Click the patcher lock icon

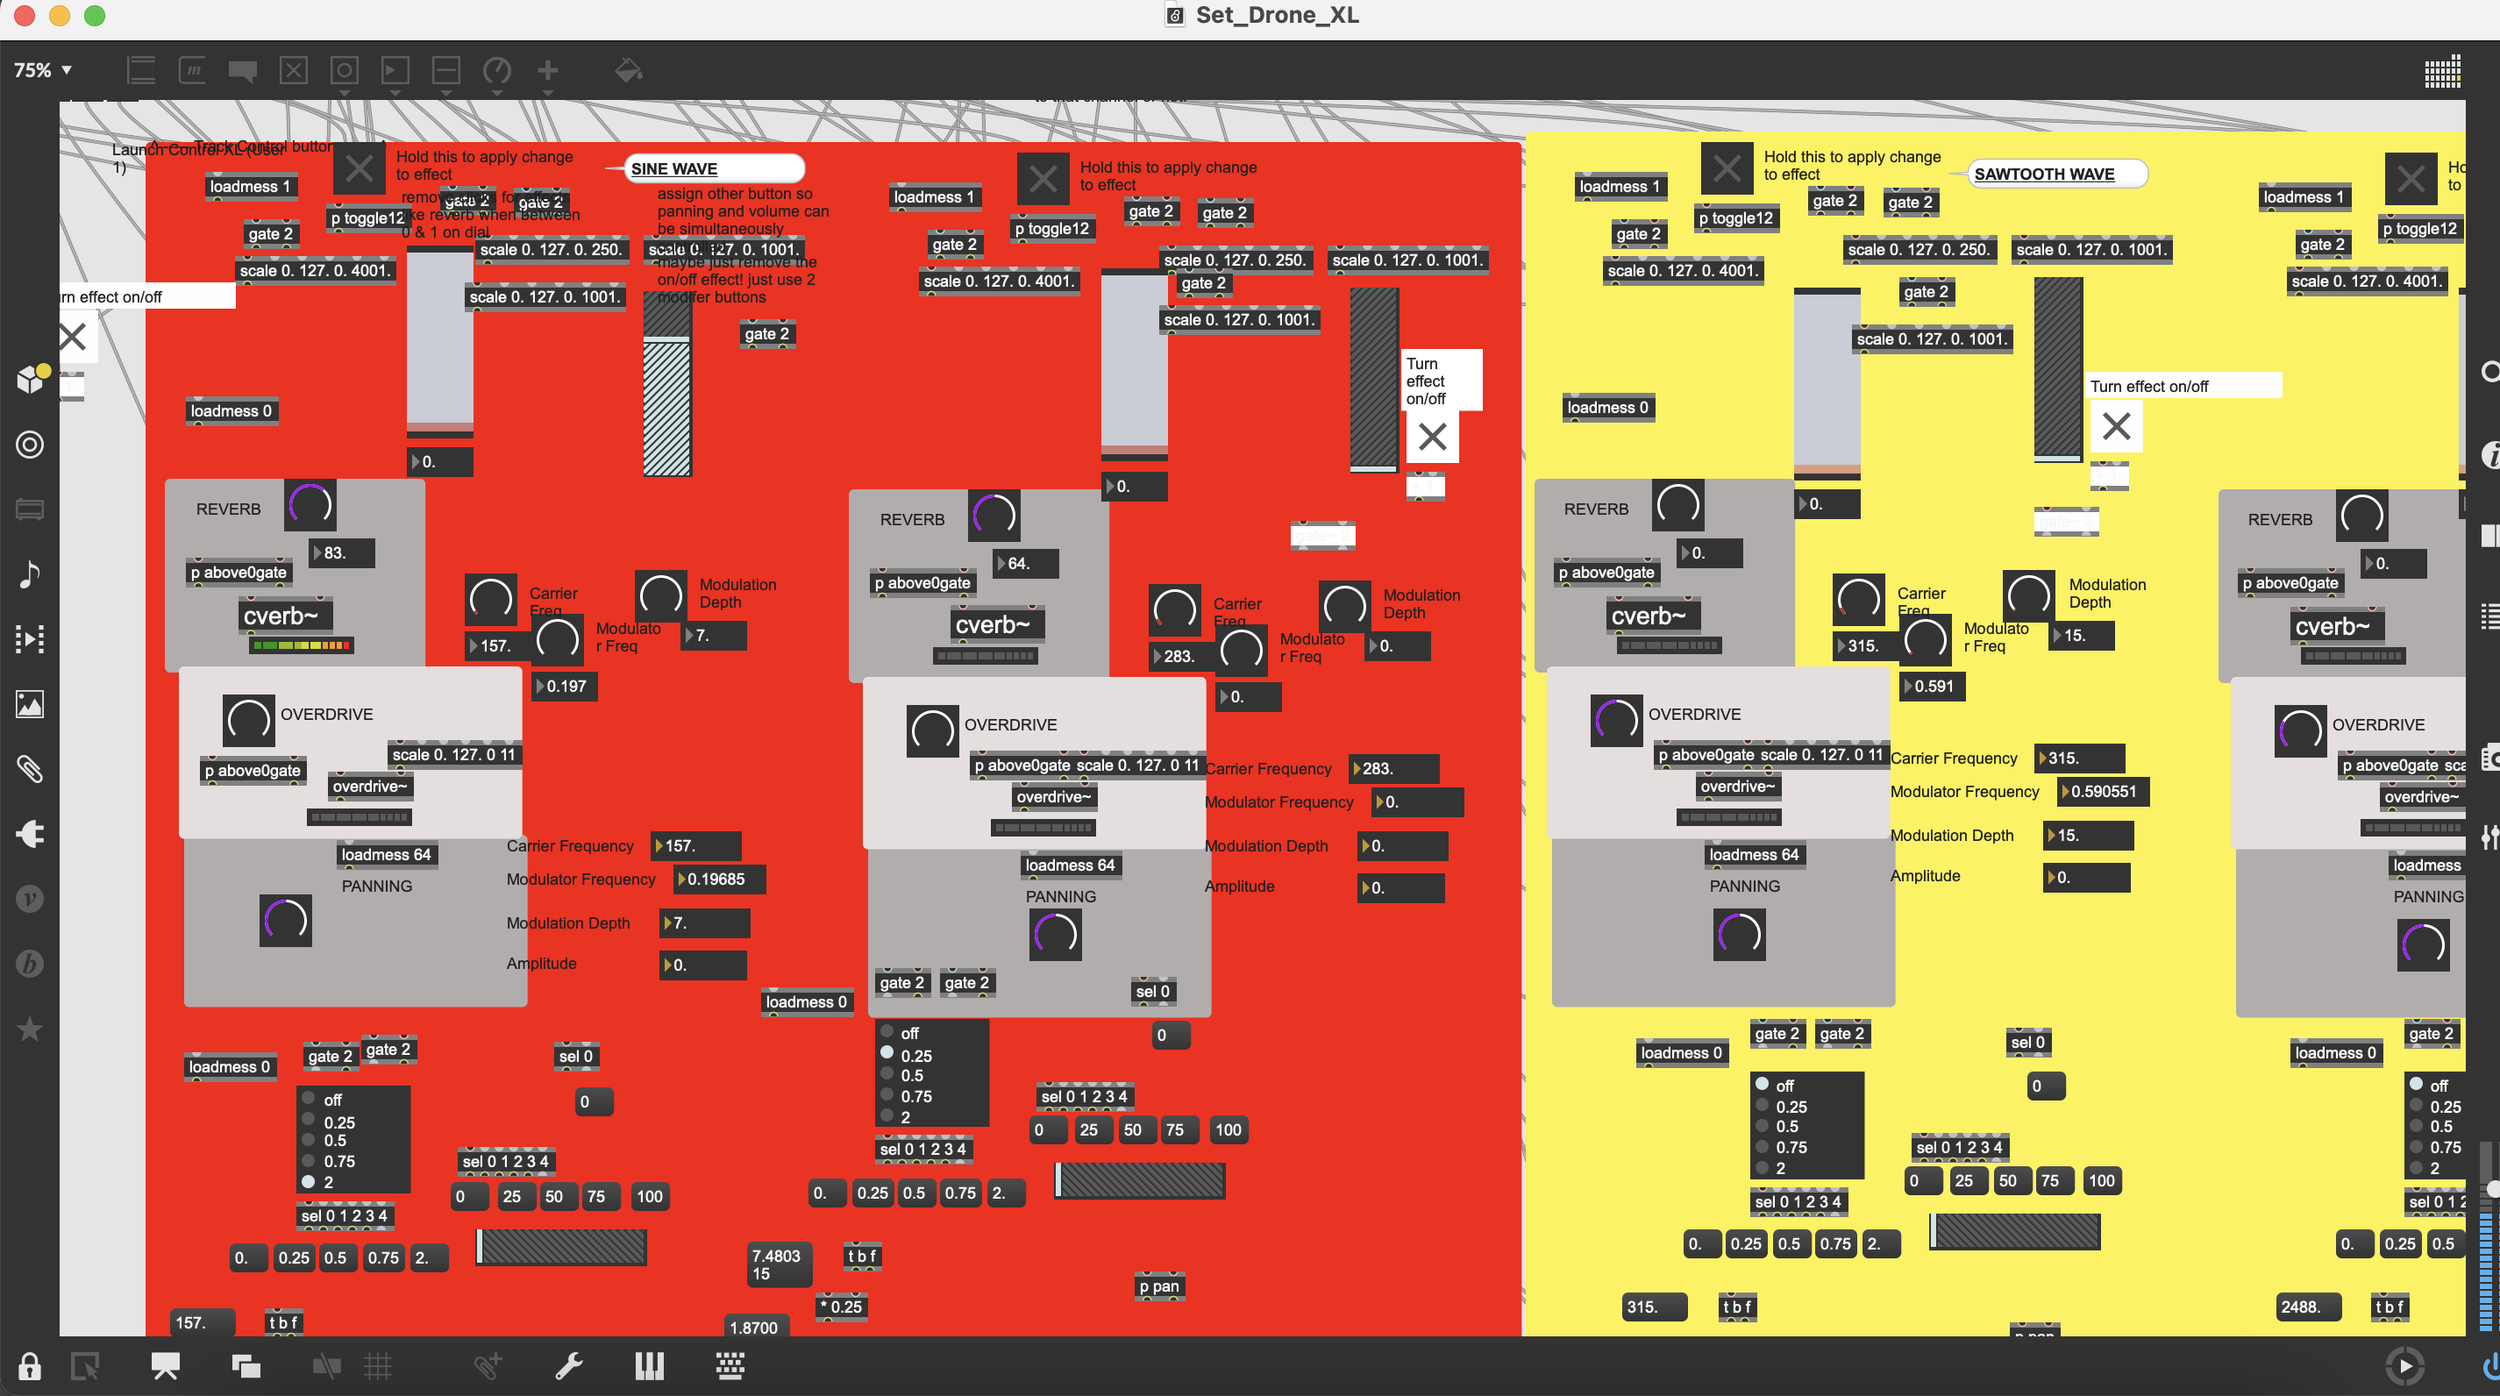coord(29,1366)
